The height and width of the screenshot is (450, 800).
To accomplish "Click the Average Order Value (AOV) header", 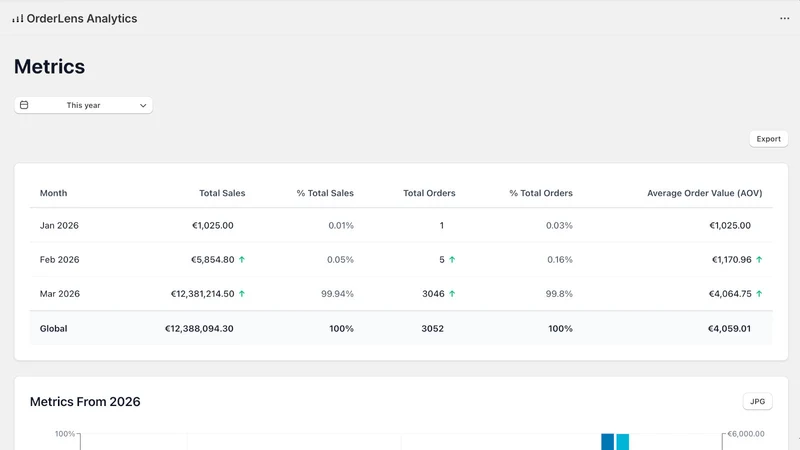I will coord(705,193).
